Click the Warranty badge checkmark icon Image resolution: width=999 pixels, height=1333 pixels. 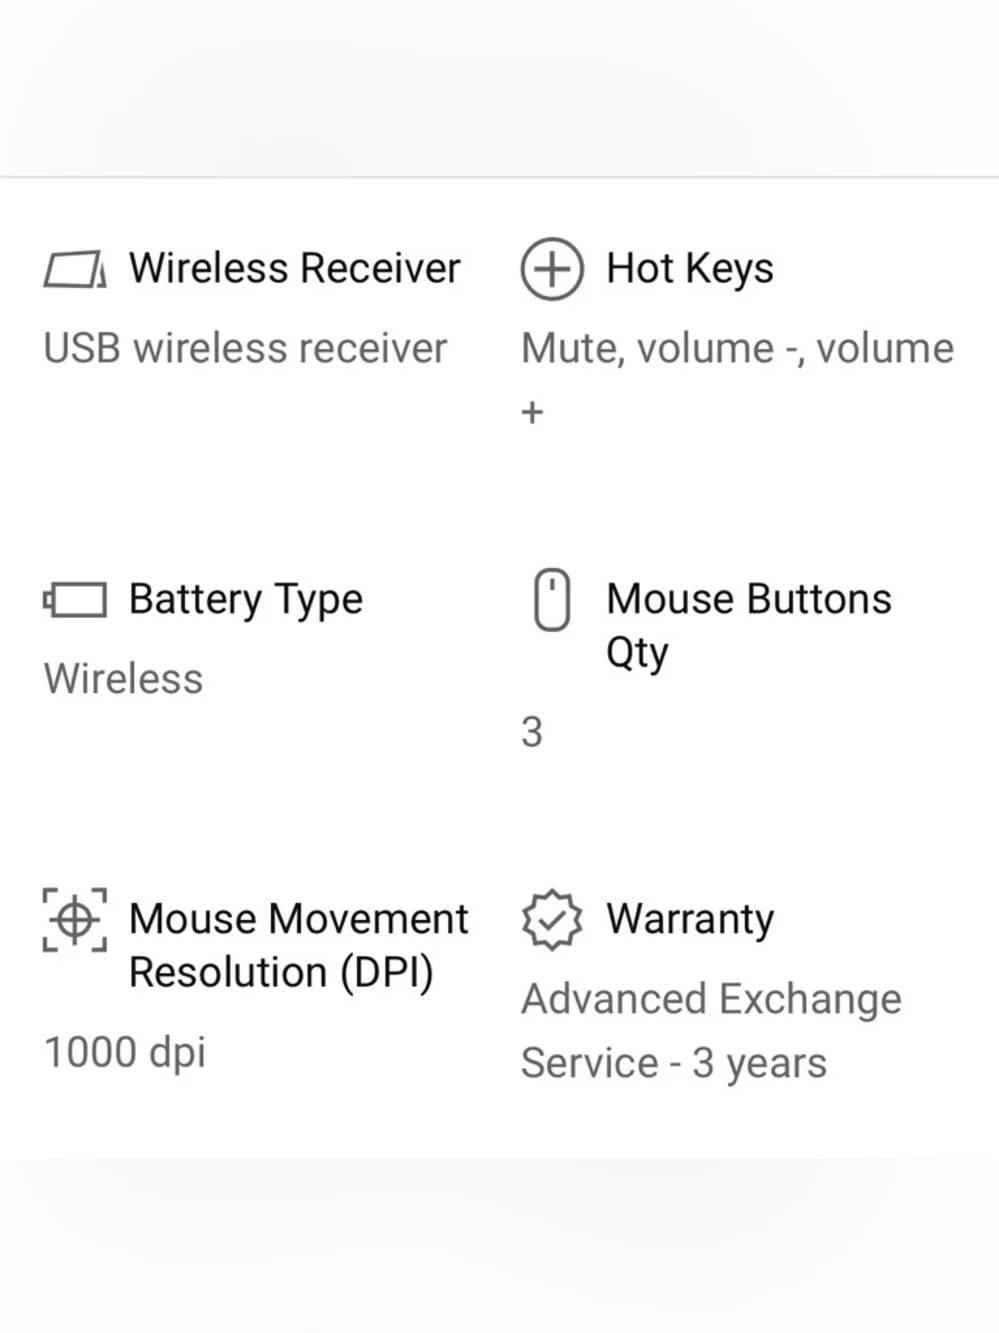(552, 919)
